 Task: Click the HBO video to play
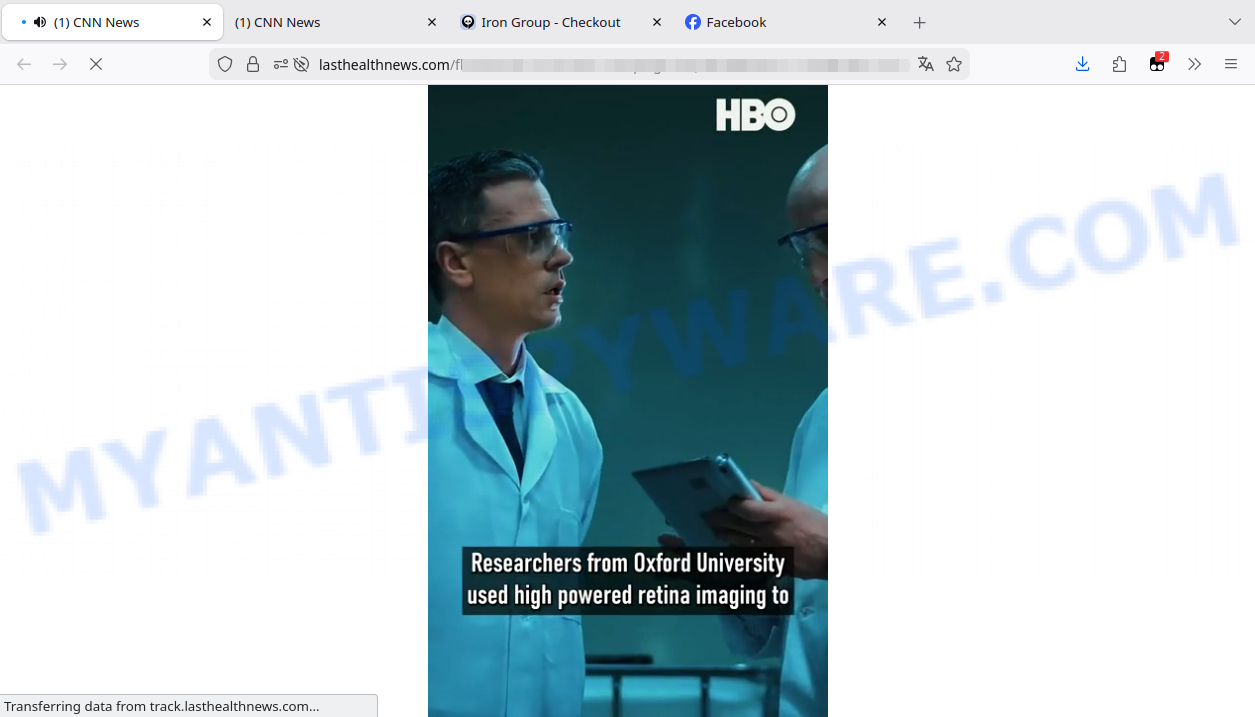click(627, 400)
